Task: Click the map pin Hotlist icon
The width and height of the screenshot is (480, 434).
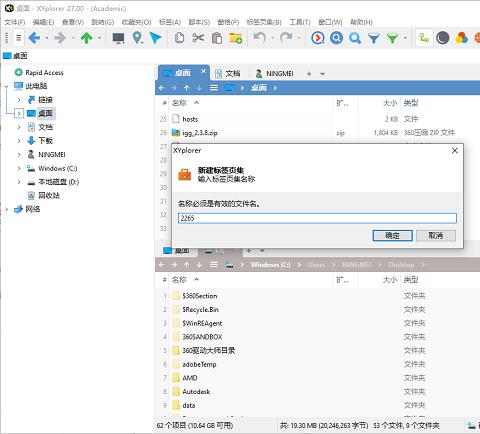Action: 137,38
